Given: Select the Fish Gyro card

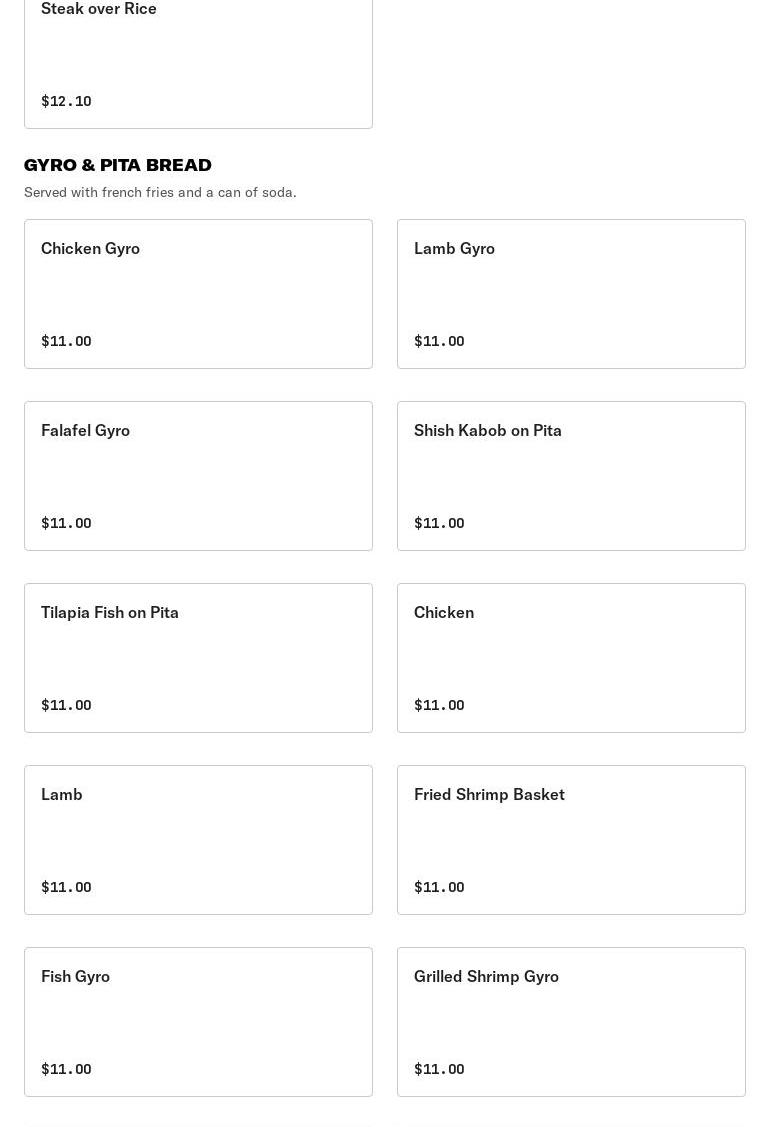Looking at the screenshot, I should click(198, 1021).
